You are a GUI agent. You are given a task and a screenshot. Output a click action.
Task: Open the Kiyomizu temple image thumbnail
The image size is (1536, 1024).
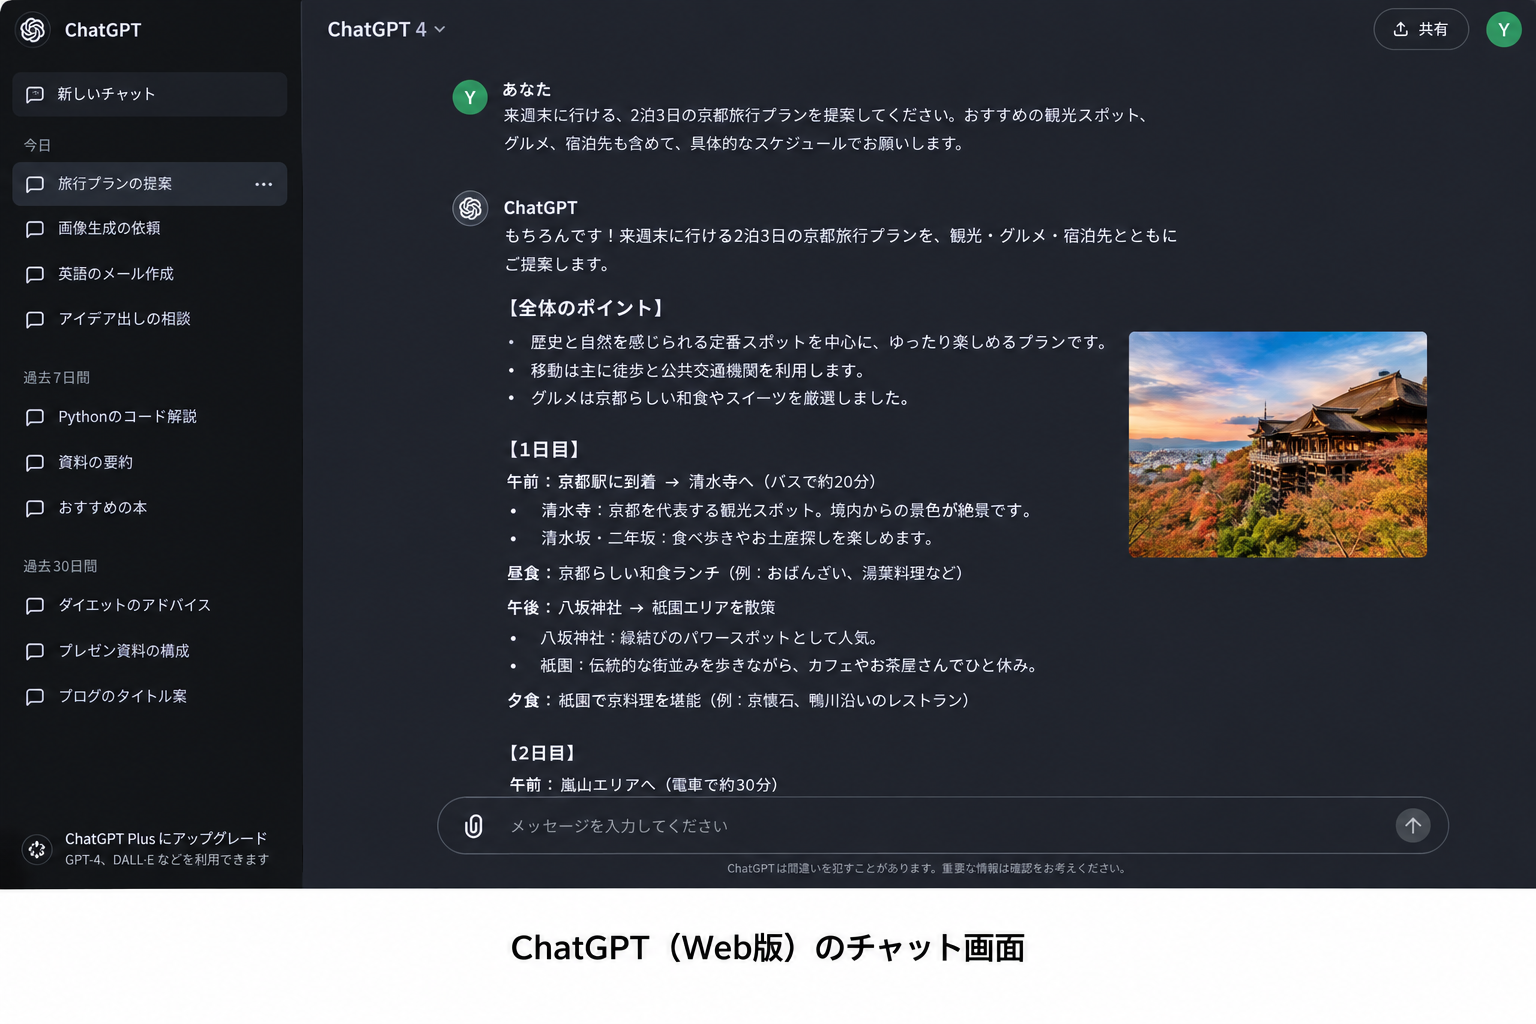[x=1278, y=444]
